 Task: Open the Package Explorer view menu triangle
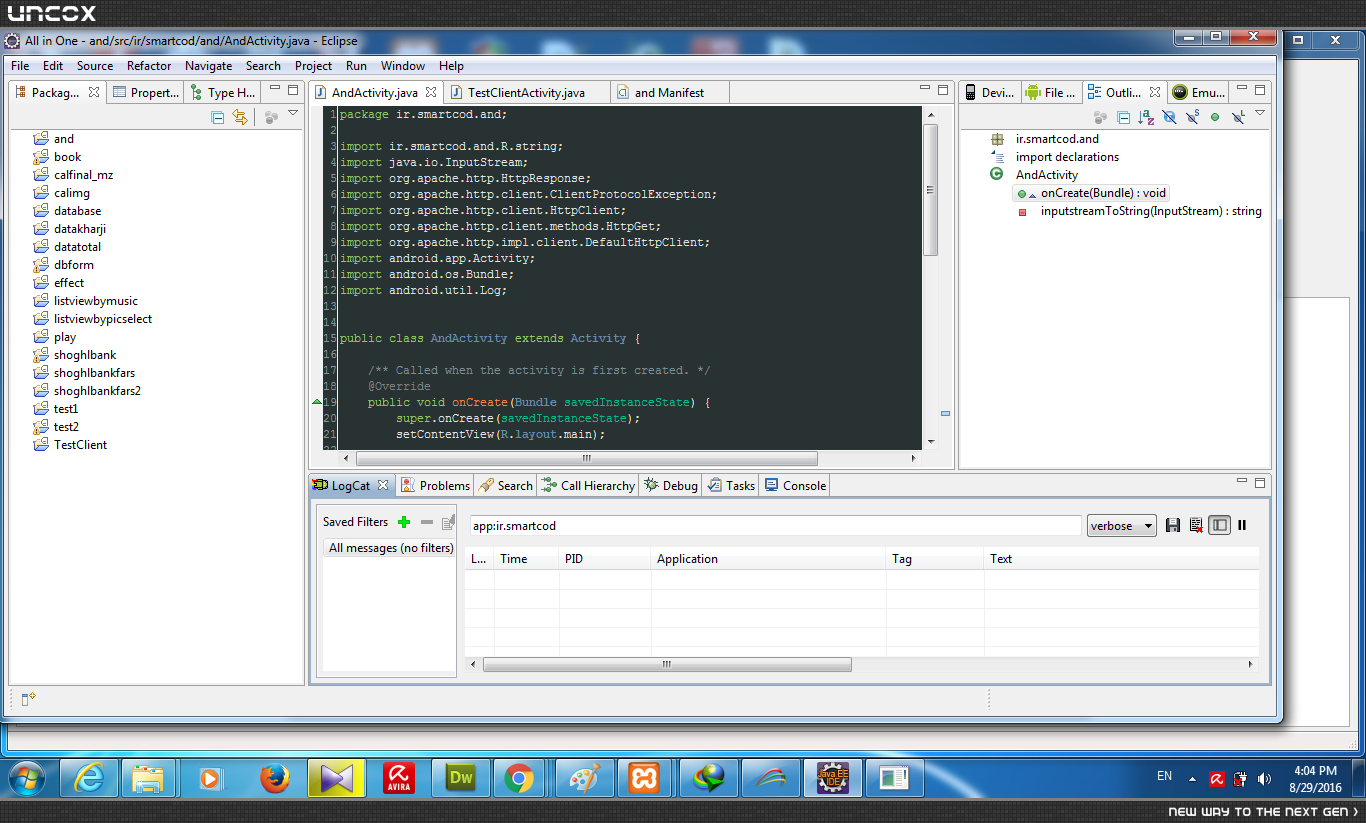pyautogui.click(x=293, y=114)
